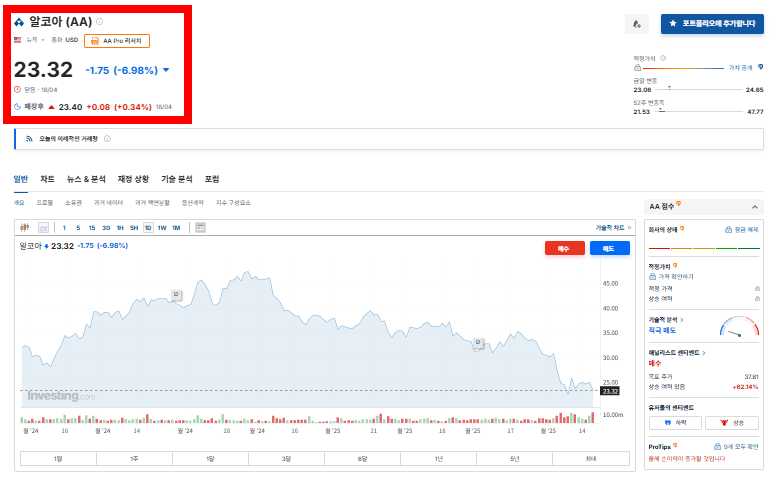Collapse the AA 점수 panel chevron
The width and height of the screenshot is (777, 479).
click(x=754, y=207)
